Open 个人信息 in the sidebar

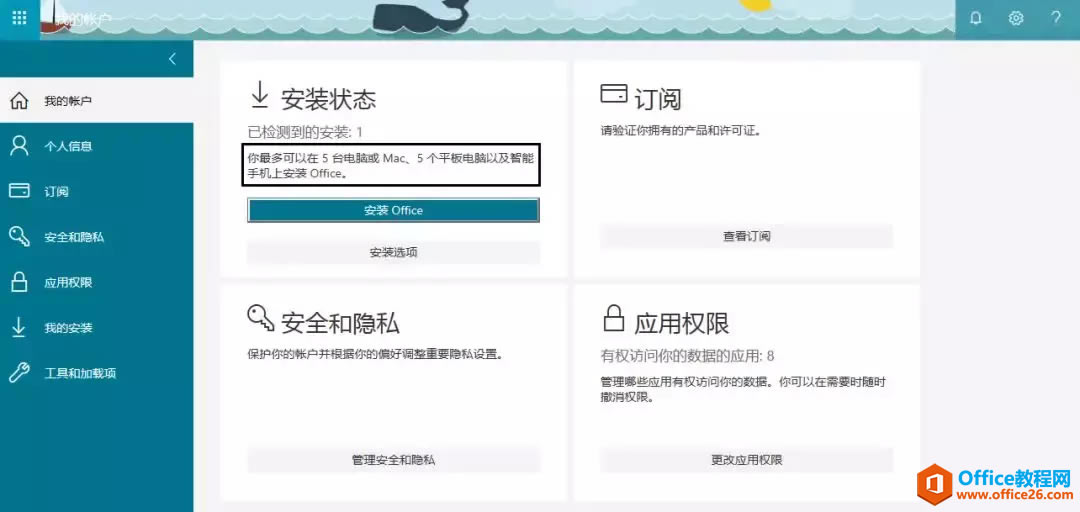click(96, 146)
